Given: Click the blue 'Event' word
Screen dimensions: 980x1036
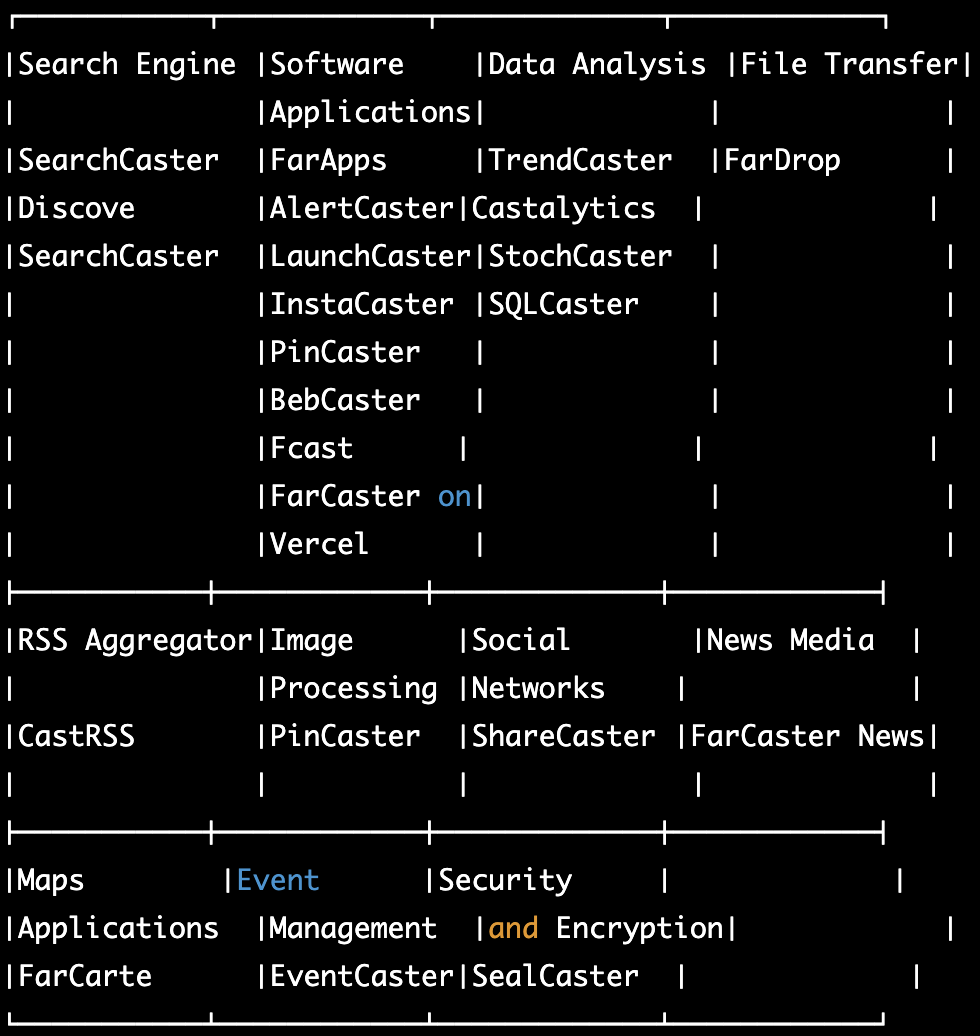Looking at the screenshot, I should (x=278, y=880).
